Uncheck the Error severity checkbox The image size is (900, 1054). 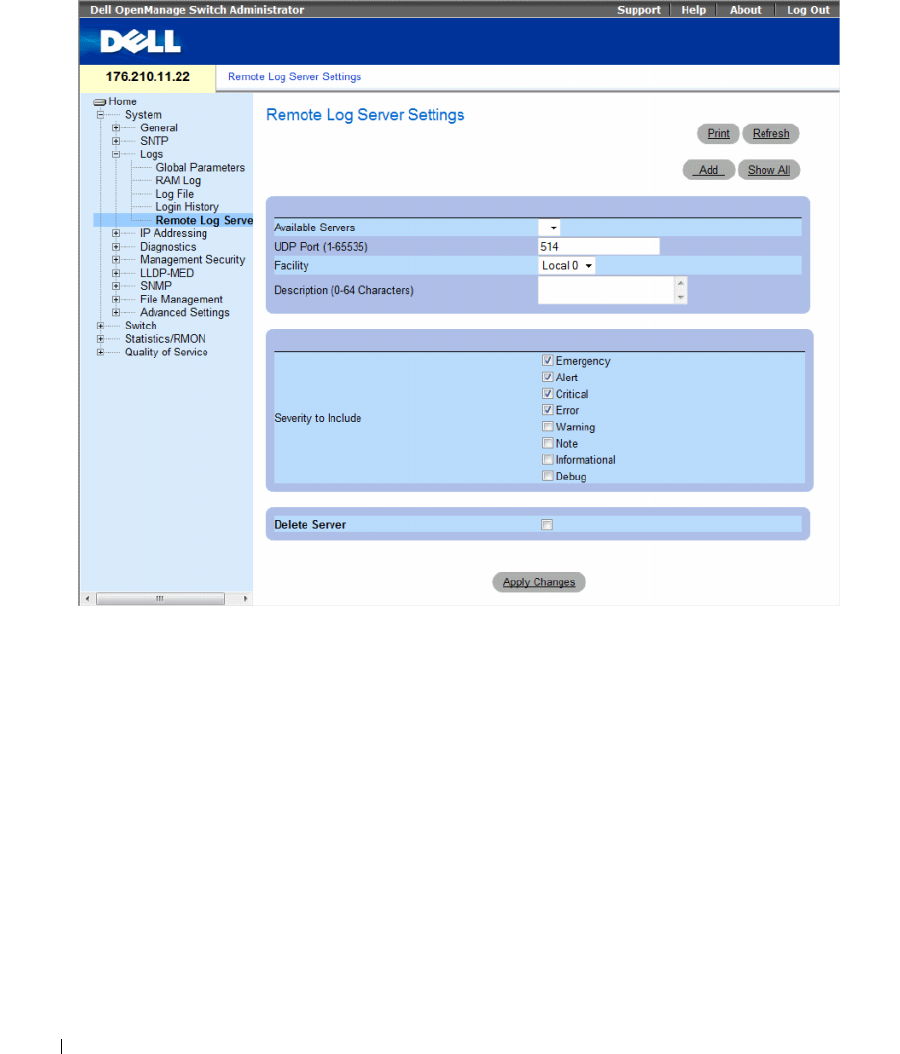548,410
